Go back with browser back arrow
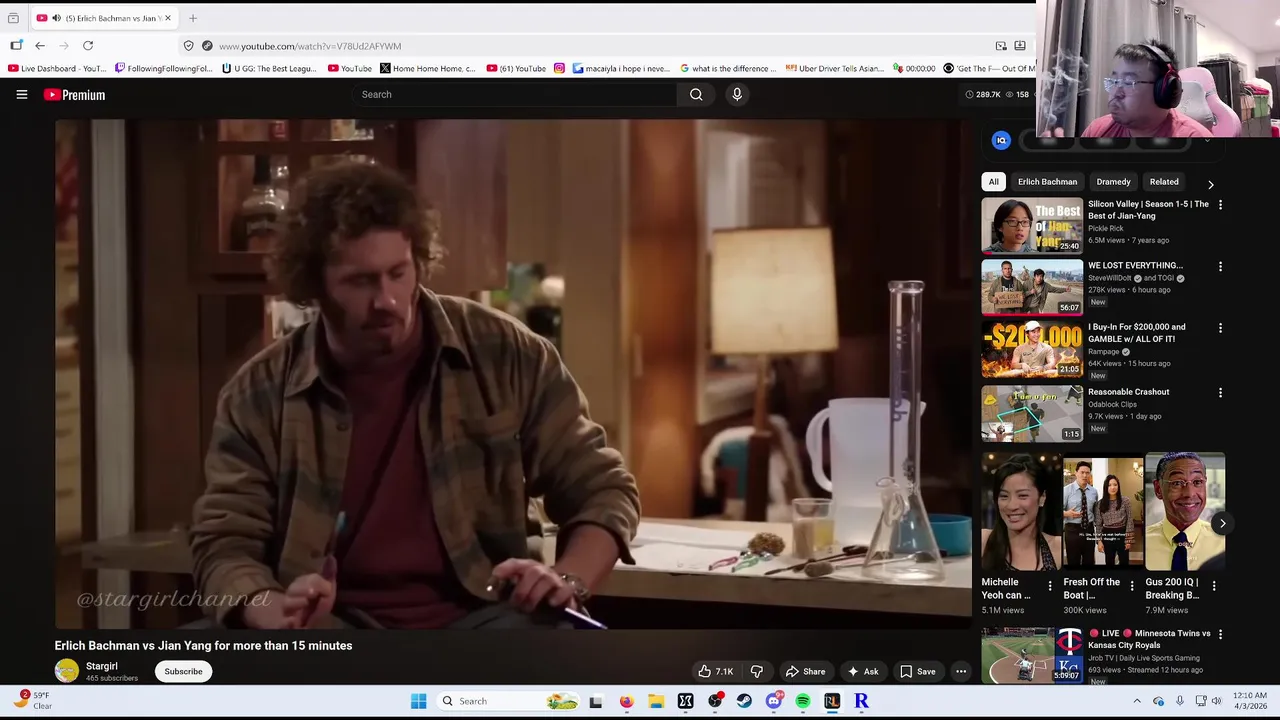The image size is (1280, 720). (x=40, y=46)
